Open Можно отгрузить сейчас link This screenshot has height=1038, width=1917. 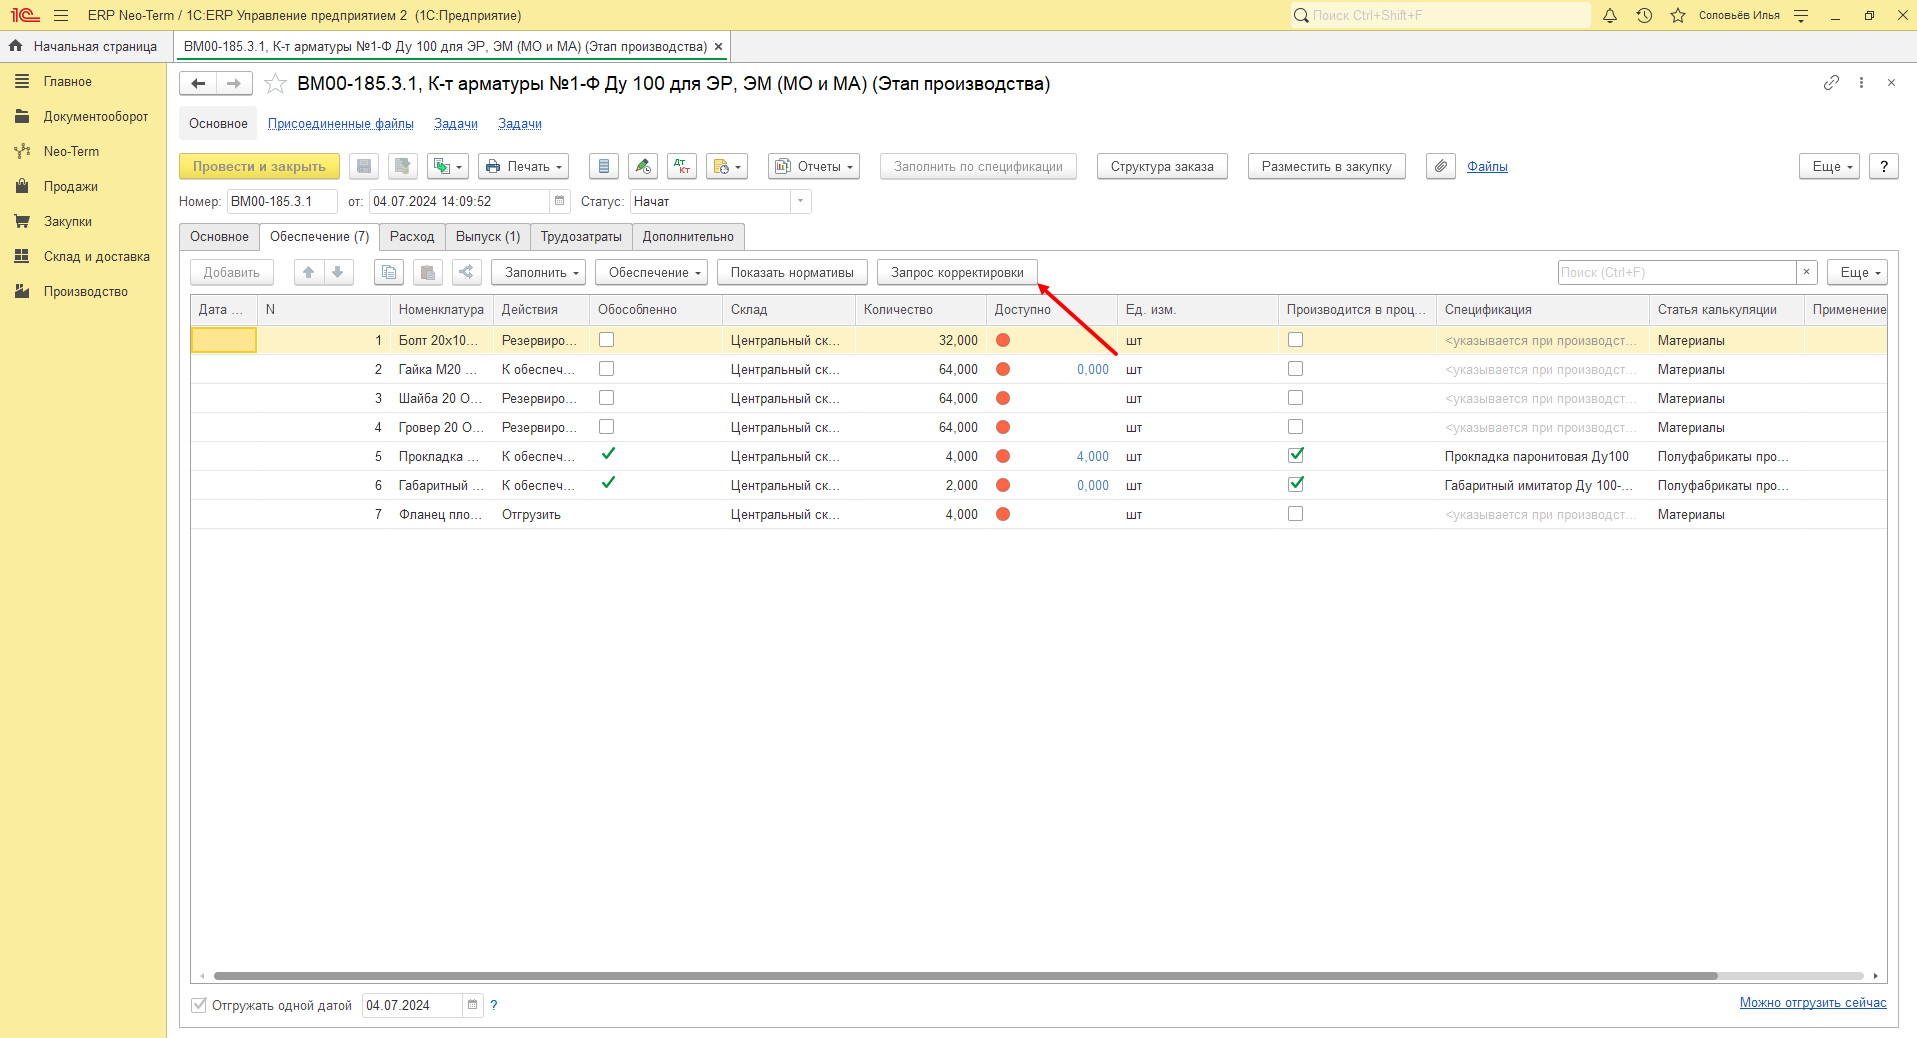click(1813, 1003)
